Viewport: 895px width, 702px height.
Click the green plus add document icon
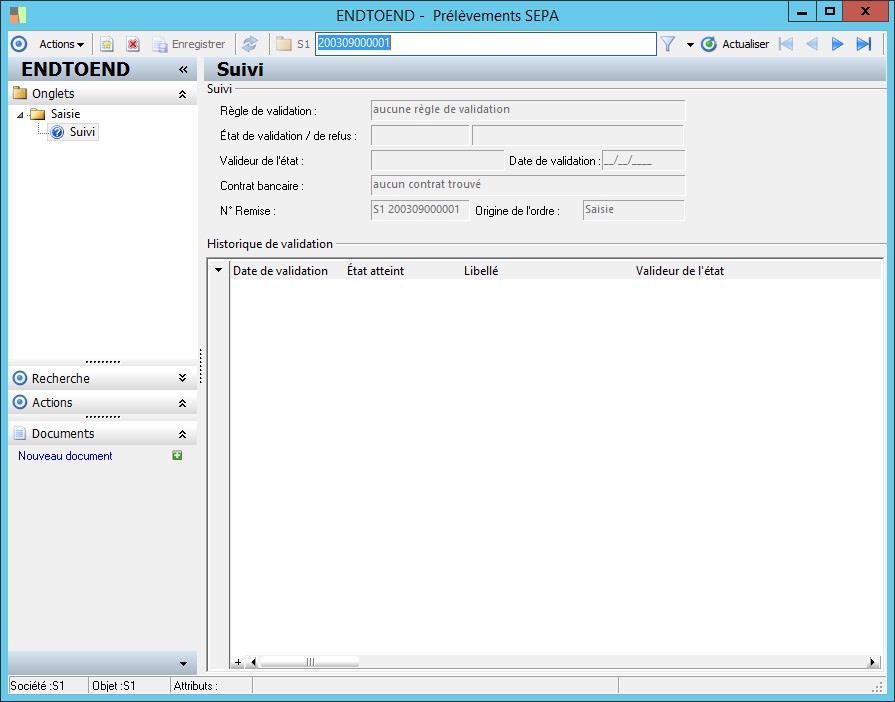pos(177,455)
